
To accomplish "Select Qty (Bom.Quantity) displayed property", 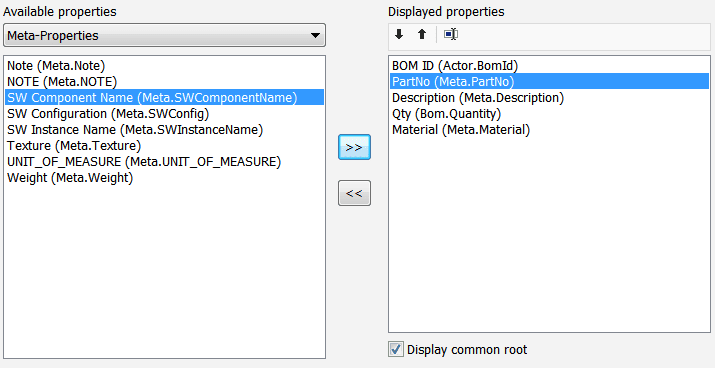I will (549, 114).
